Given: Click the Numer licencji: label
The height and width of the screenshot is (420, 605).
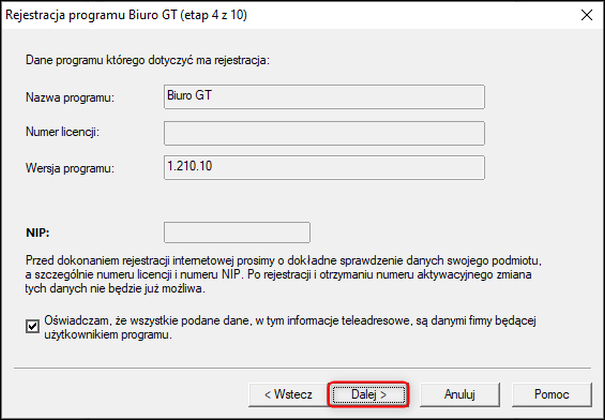Looking at the screenshot, I should pos(63,132).
